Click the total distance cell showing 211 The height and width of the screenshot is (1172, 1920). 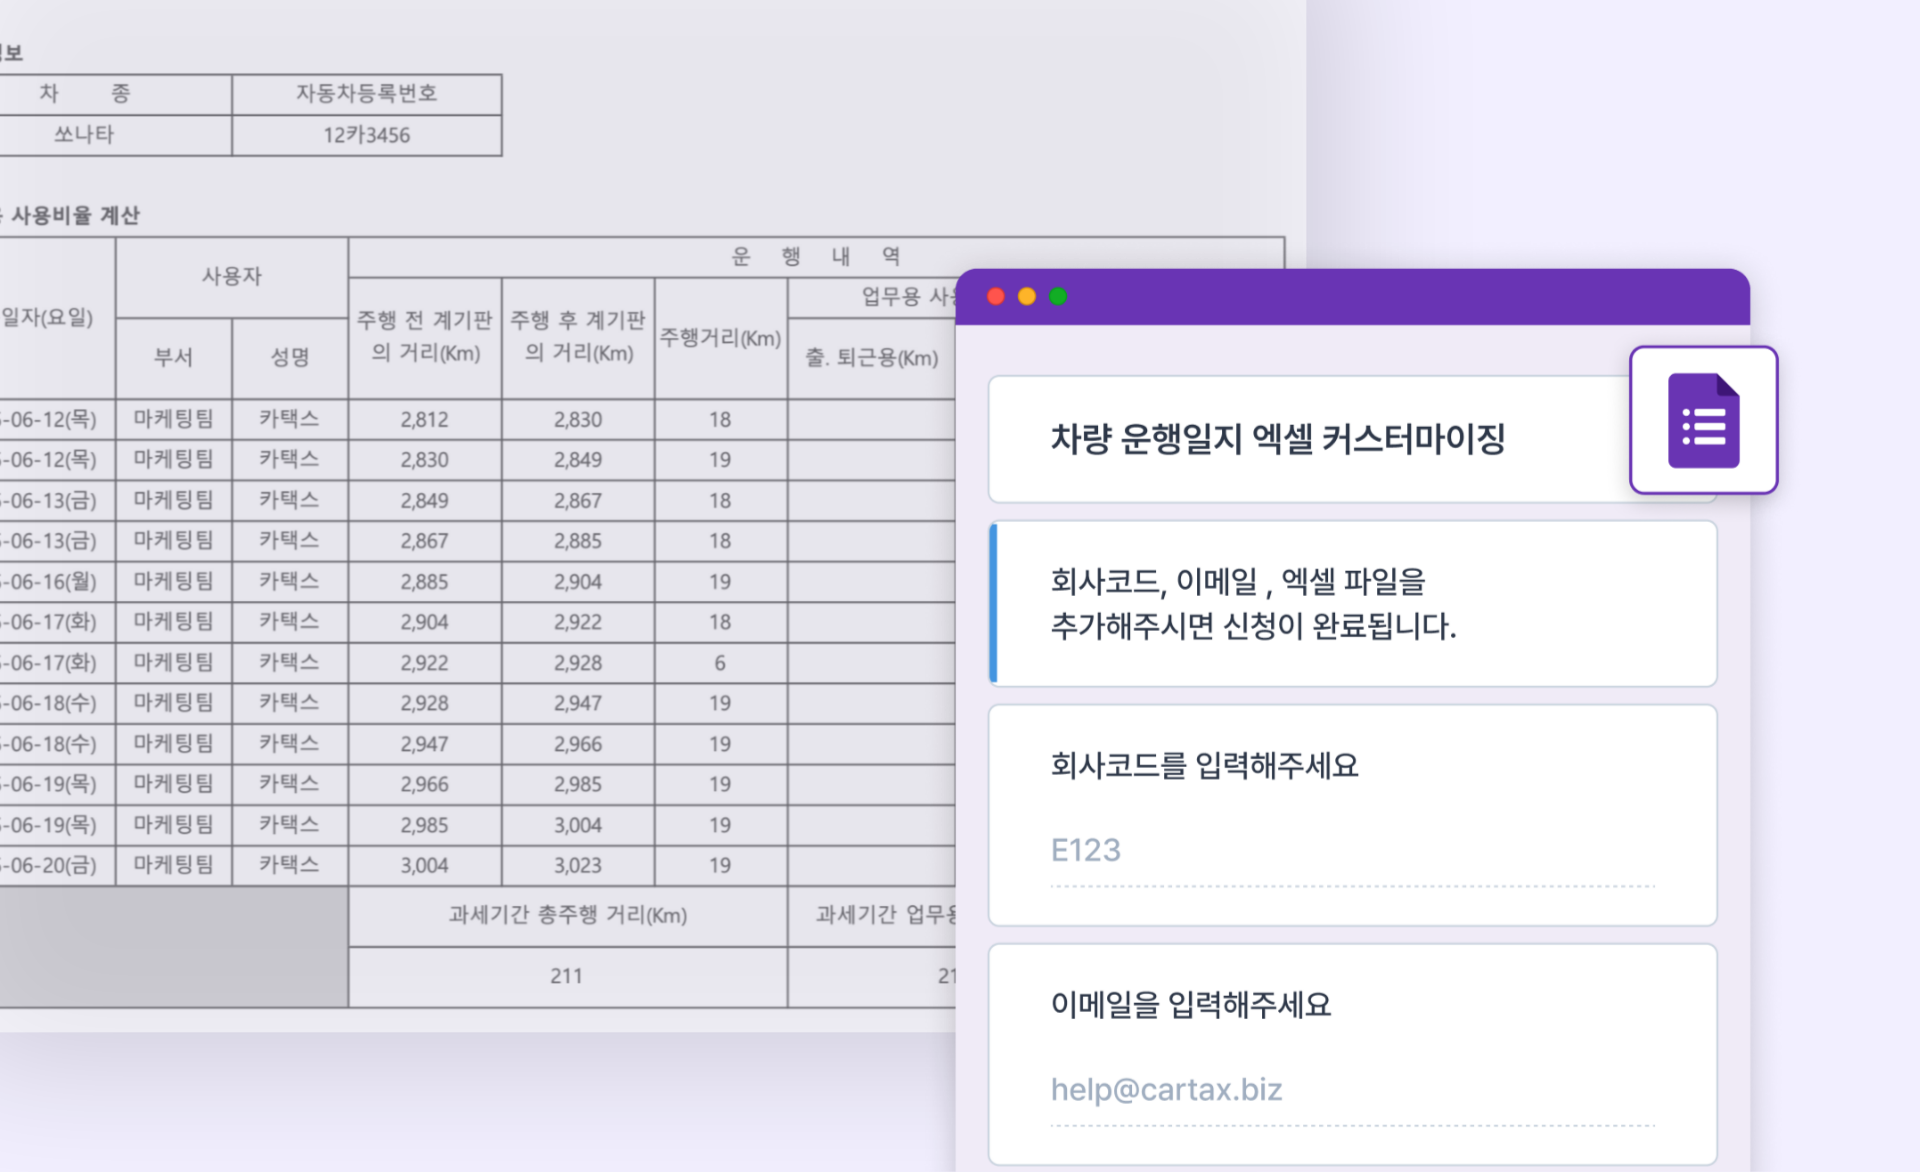[566, 976]
